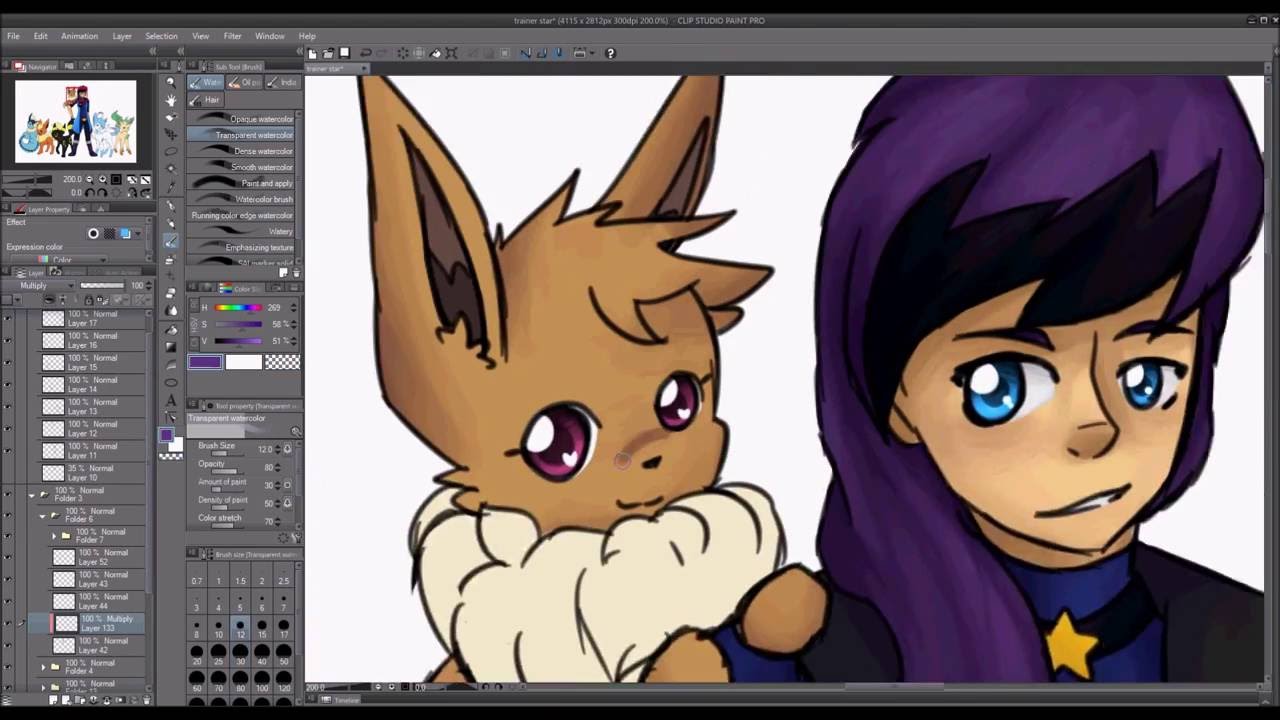Choose Running color edge watercolor brush

241,215
